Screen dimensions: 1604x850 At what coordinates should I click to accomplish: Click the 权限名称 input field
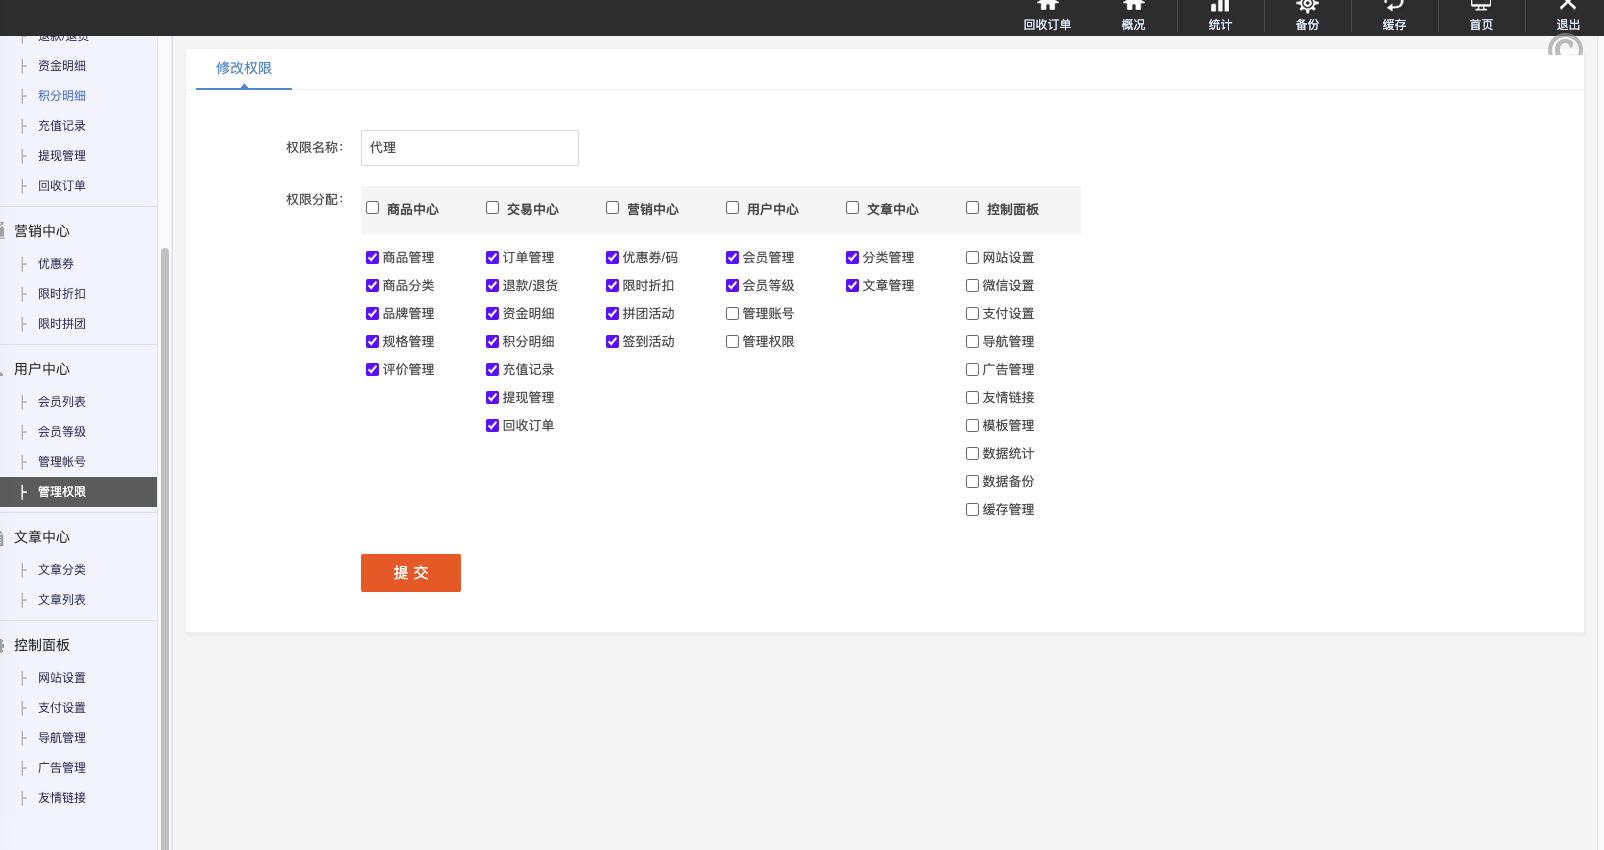click(x=469, y=148)
